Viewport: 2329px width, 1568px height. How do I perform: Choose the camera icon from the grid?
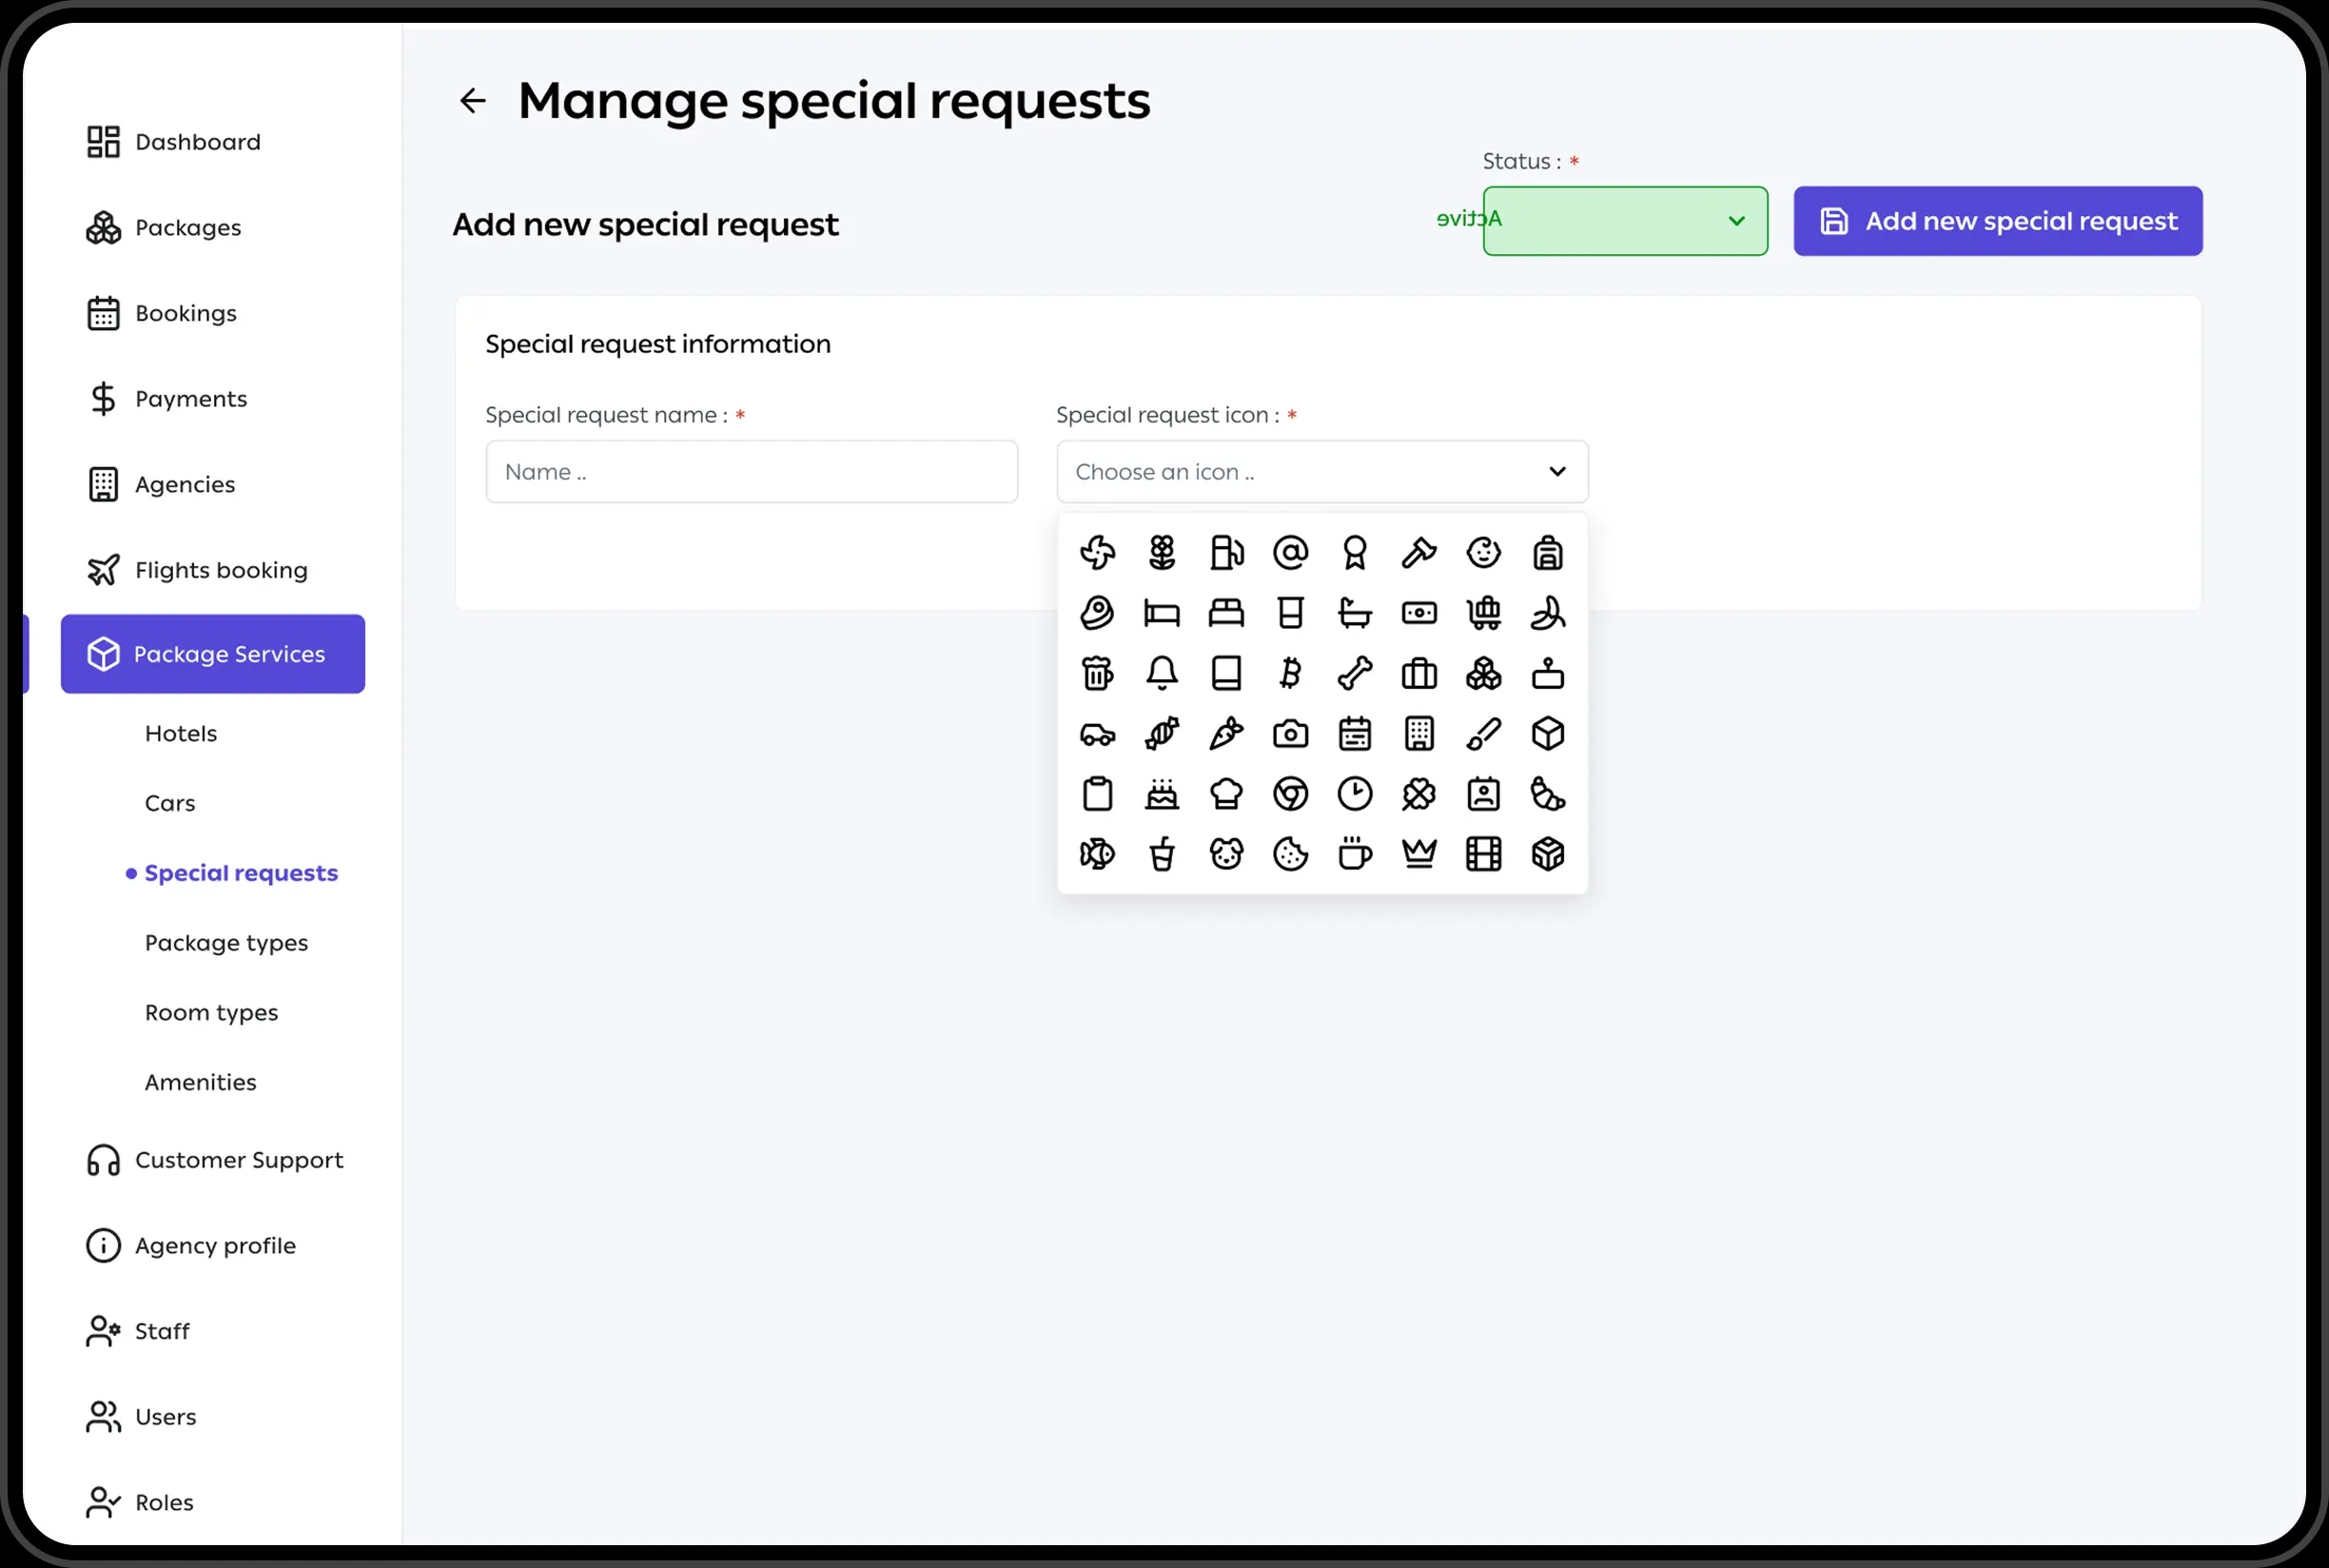click(x=1290, y=734)
